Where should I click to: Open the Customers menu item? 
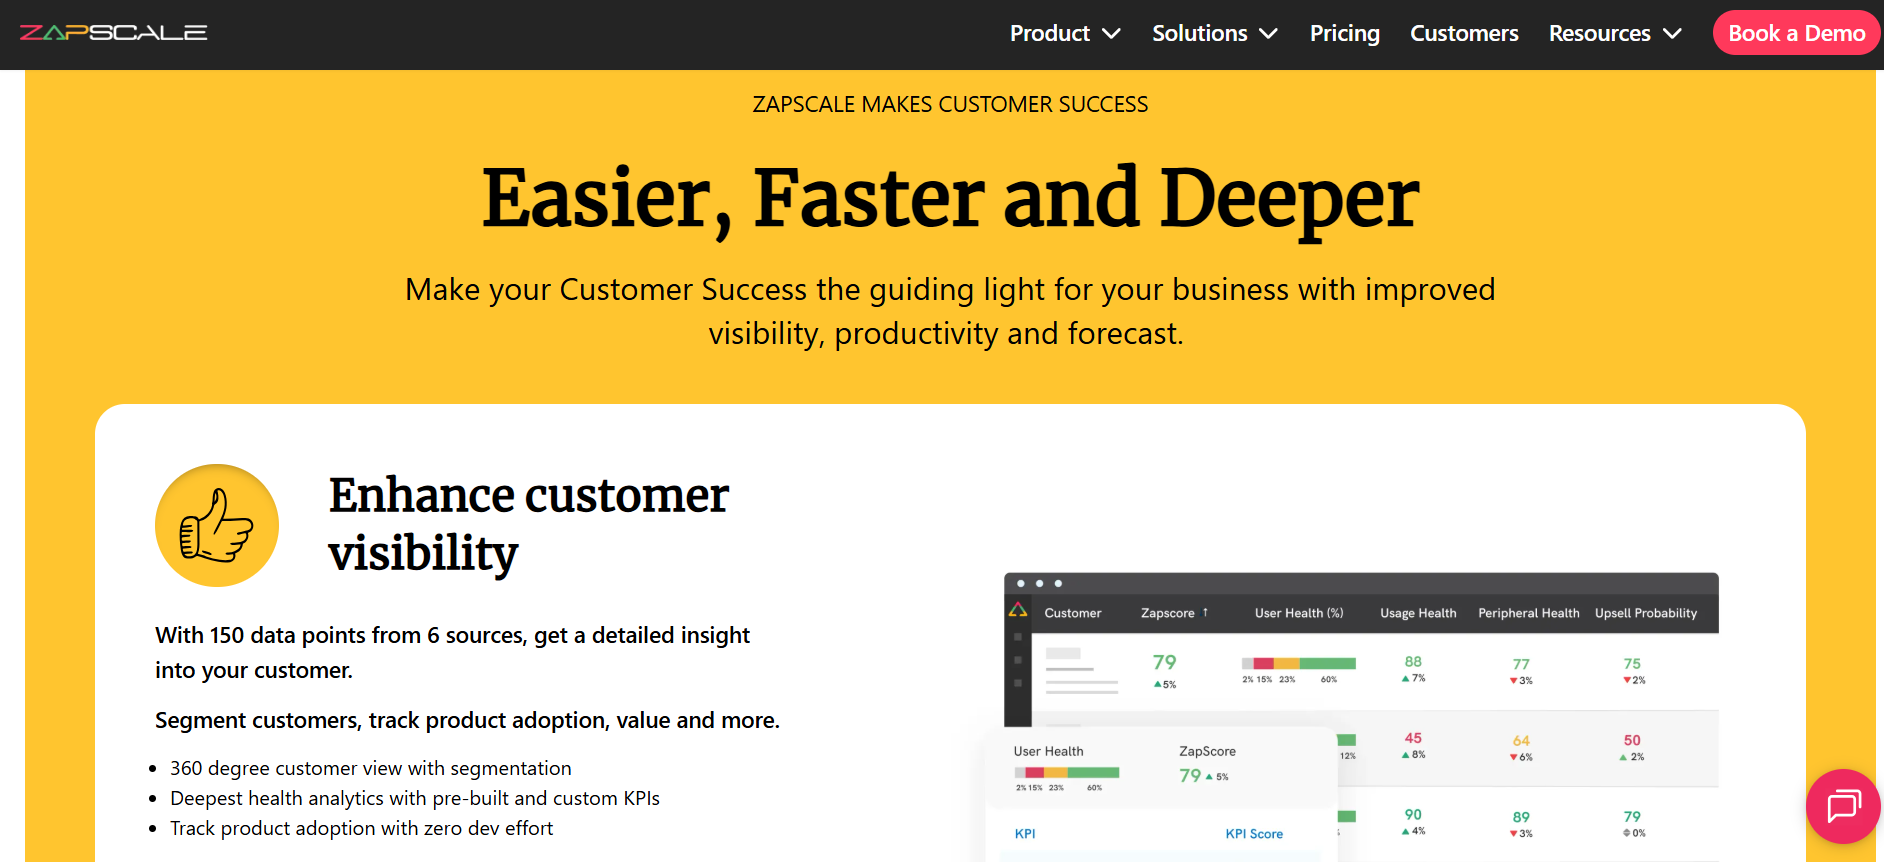tap(1464, 34)
